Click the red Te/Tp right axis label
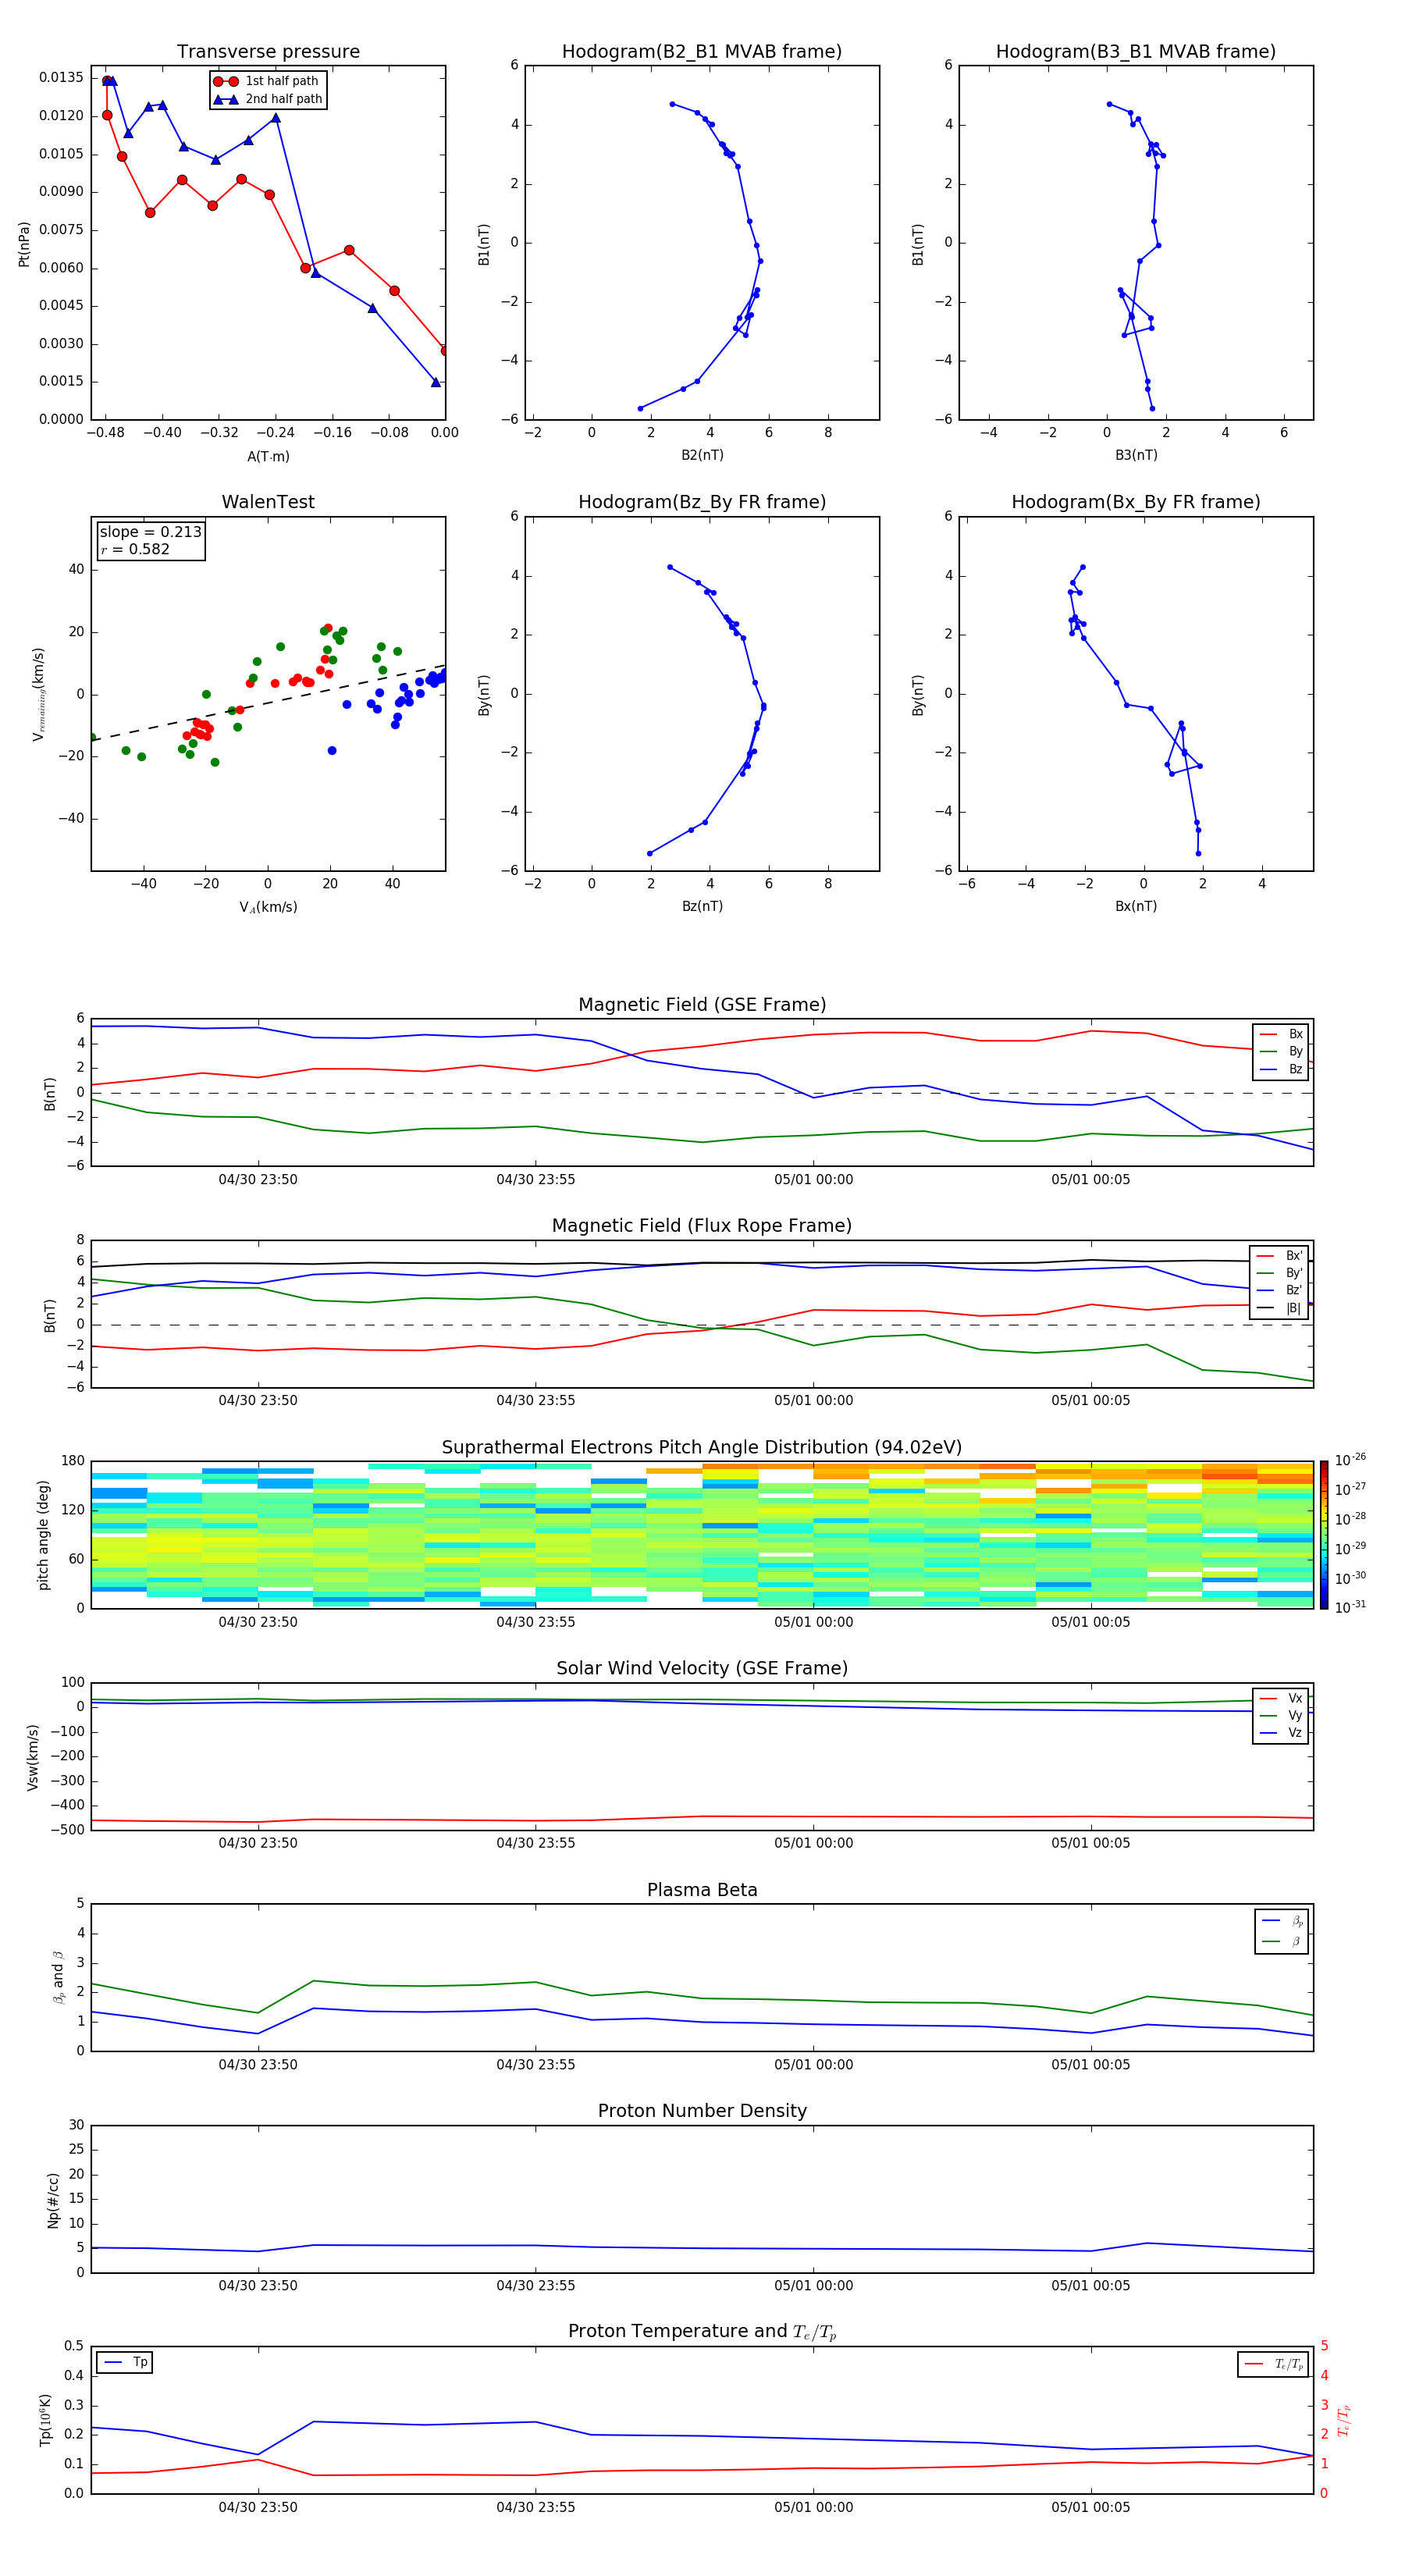This screenshot has width=1405, height=2576. 1344,2421
